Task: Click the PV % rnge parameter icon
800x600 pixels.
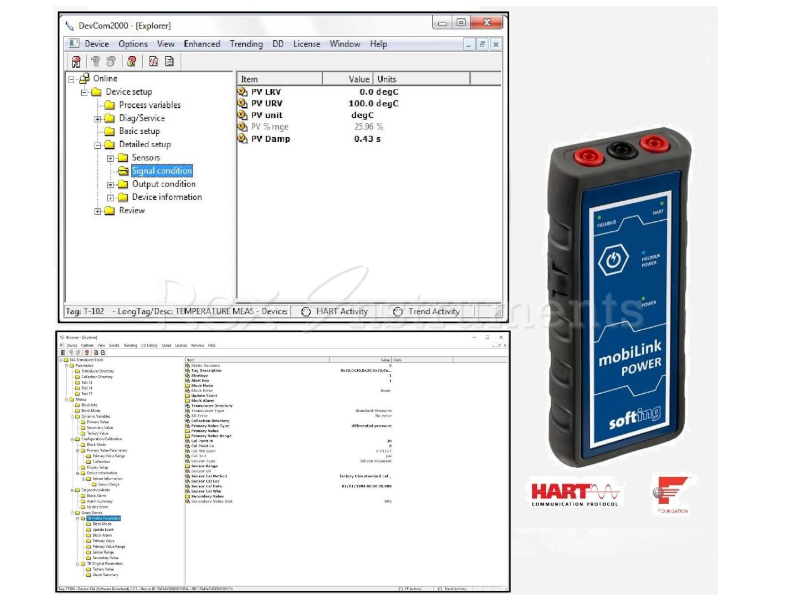Action: pos(242,127)
